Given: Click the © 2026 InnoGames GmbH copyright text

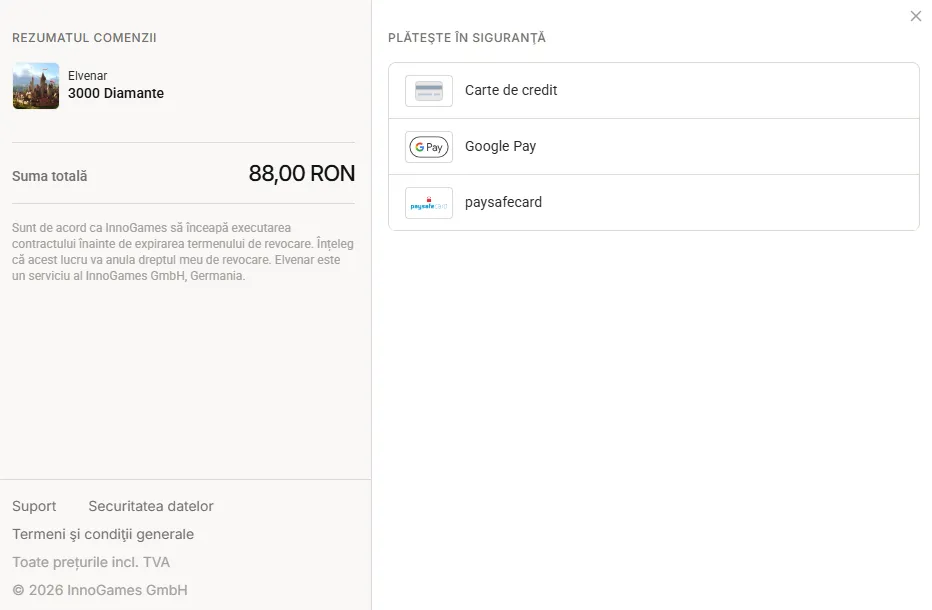Looking at the screenshot, I should pyautogui.click(x=100, y=590).
